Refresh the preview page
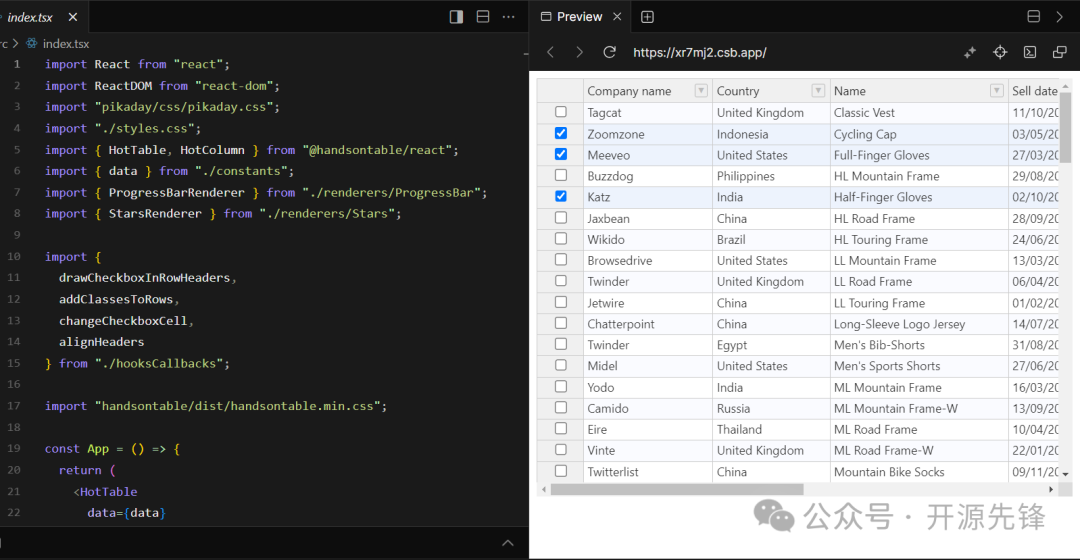The height and width of the screenshot is (560, 1080). point(609,52)
